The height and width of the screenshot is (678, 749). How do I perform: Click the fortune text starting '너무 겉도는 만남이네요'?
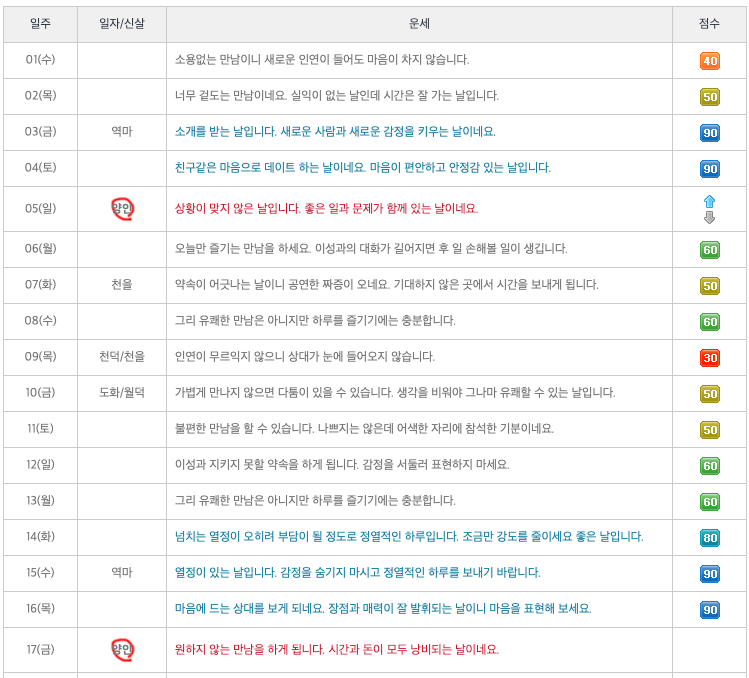pos(337,96)
